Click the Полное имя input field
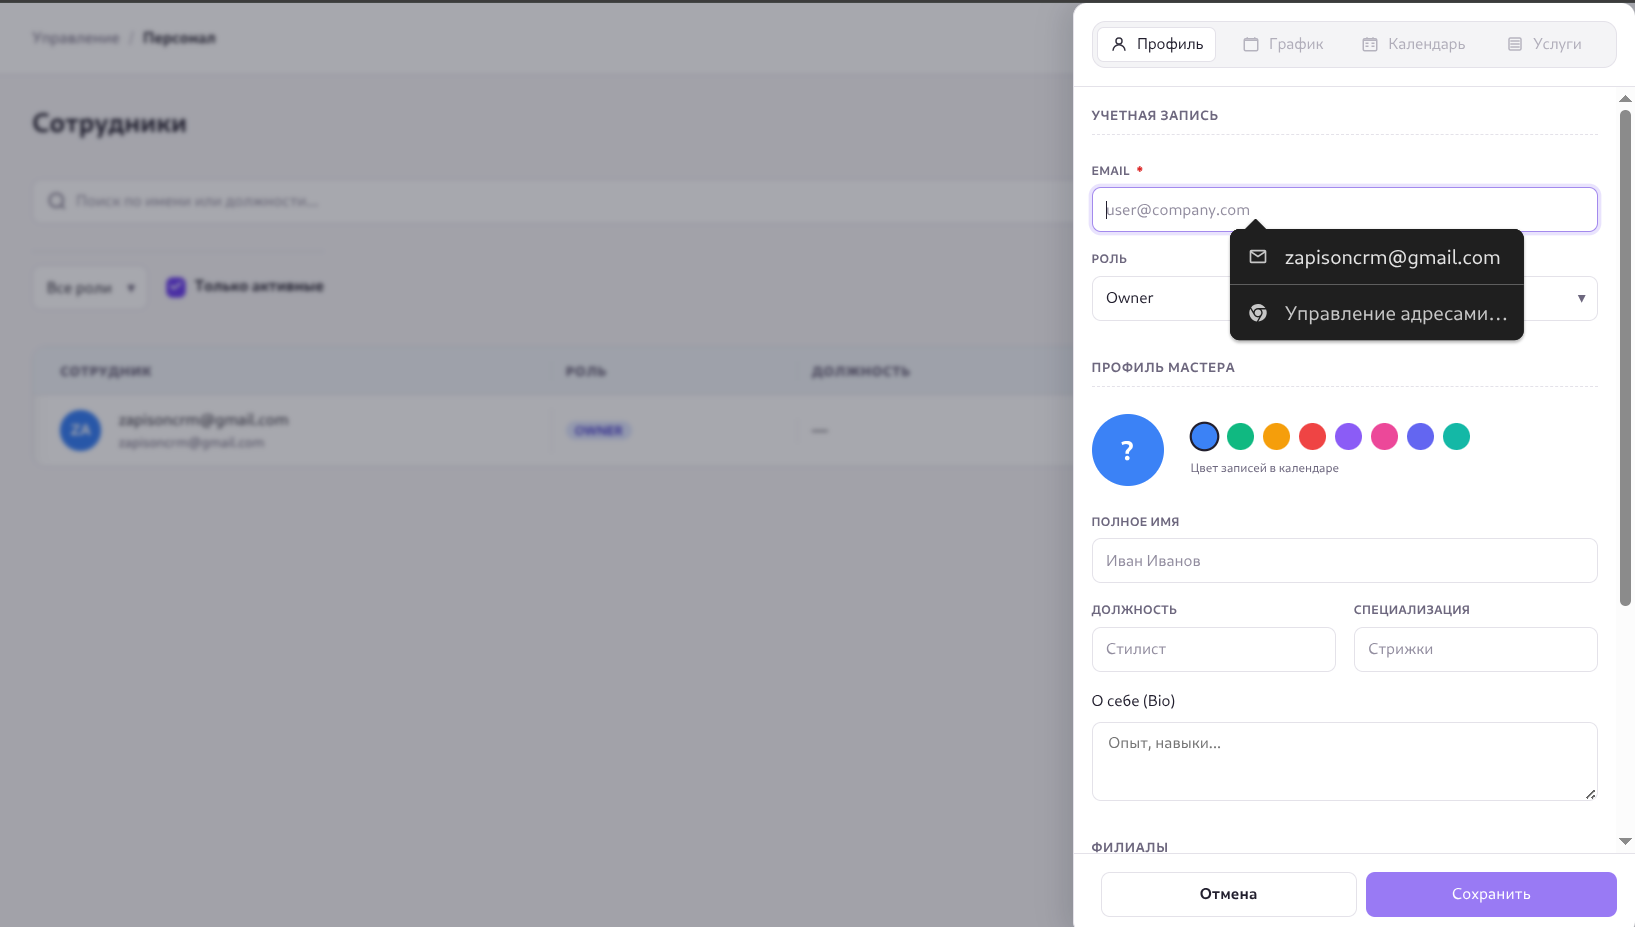This screenshot has width=1635, height=927. pos(1344,561)
